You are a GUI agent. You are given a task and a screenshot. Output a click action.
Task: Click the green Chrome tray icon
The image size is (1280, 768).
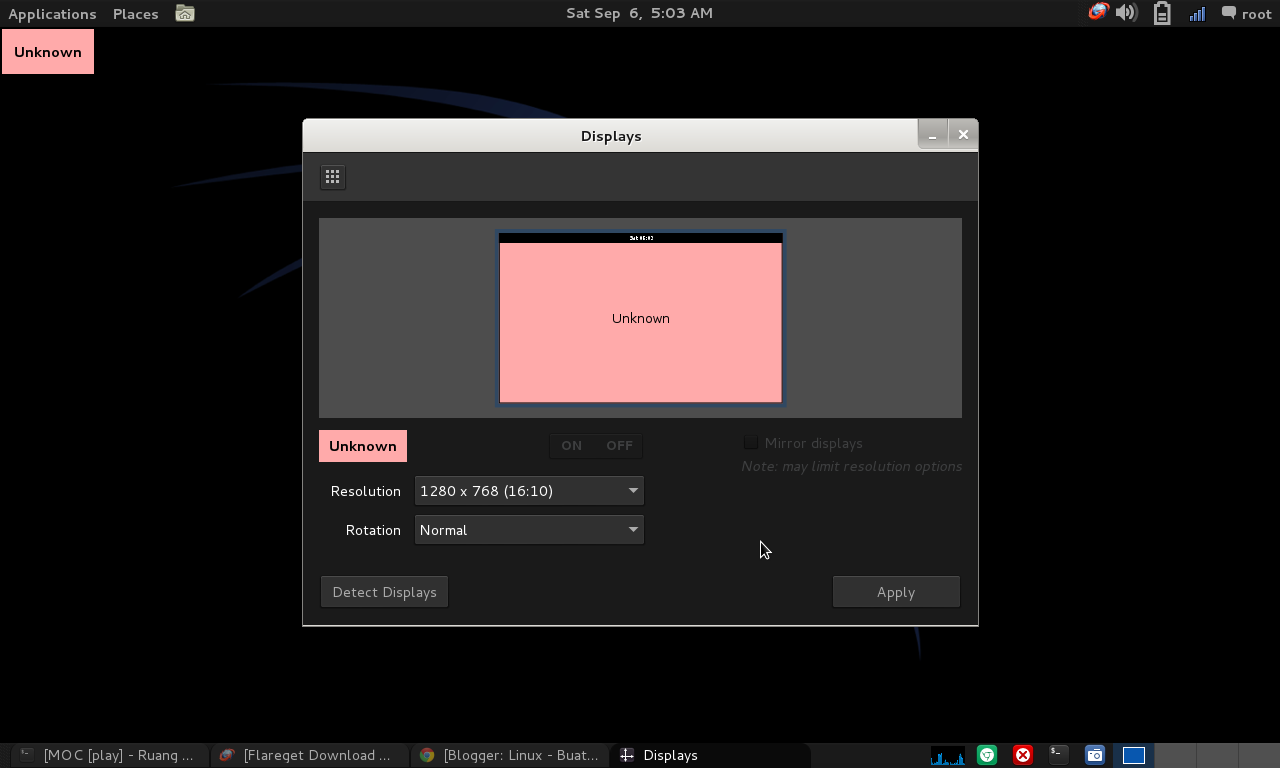click(987, 755)
